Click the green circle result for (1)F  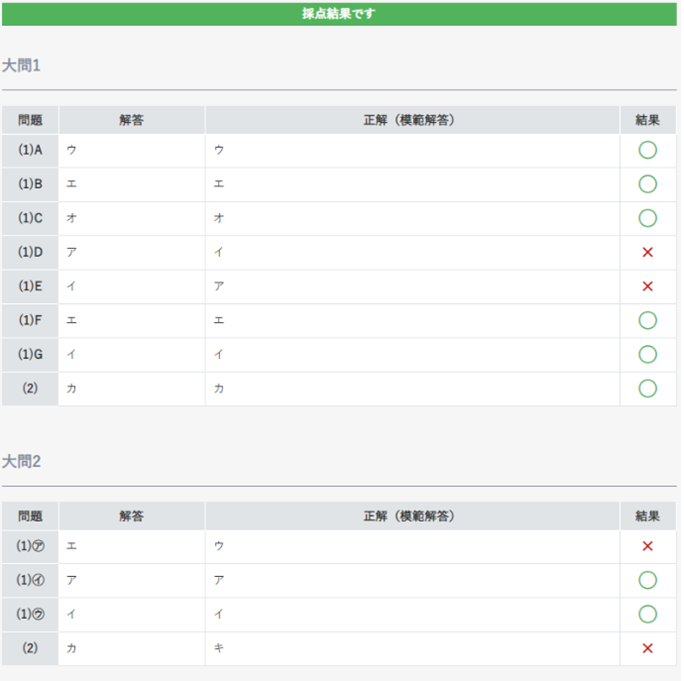click(647, 320)
